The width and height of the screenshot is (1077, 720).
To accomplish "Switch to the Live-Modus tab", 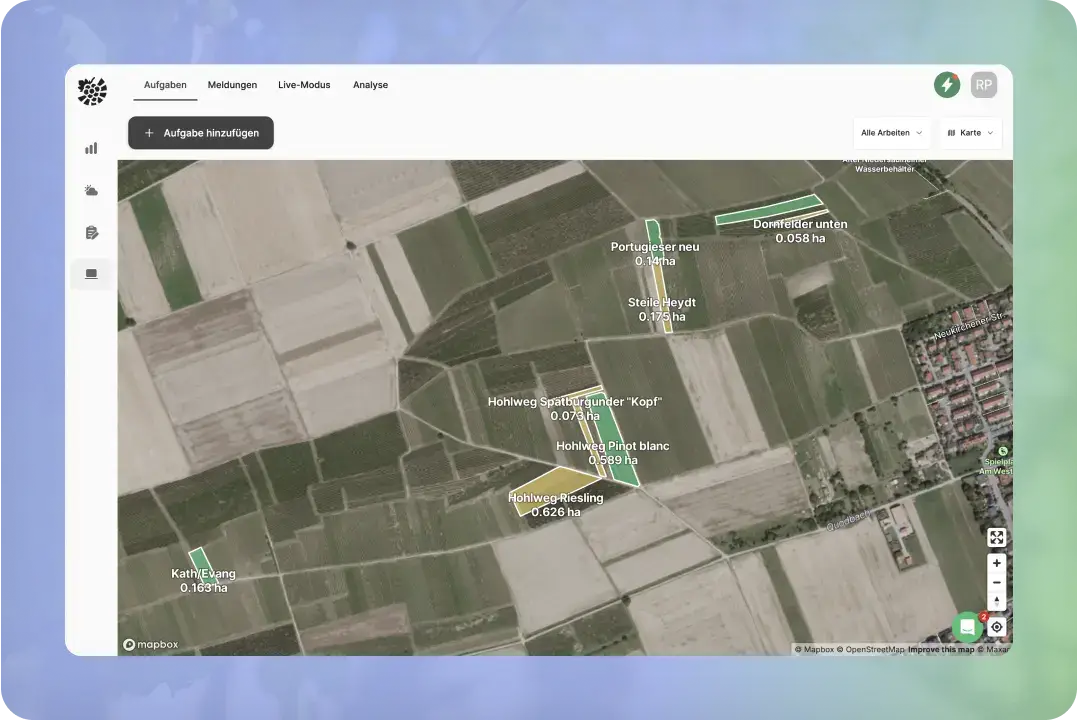I will tap(304, 85).
